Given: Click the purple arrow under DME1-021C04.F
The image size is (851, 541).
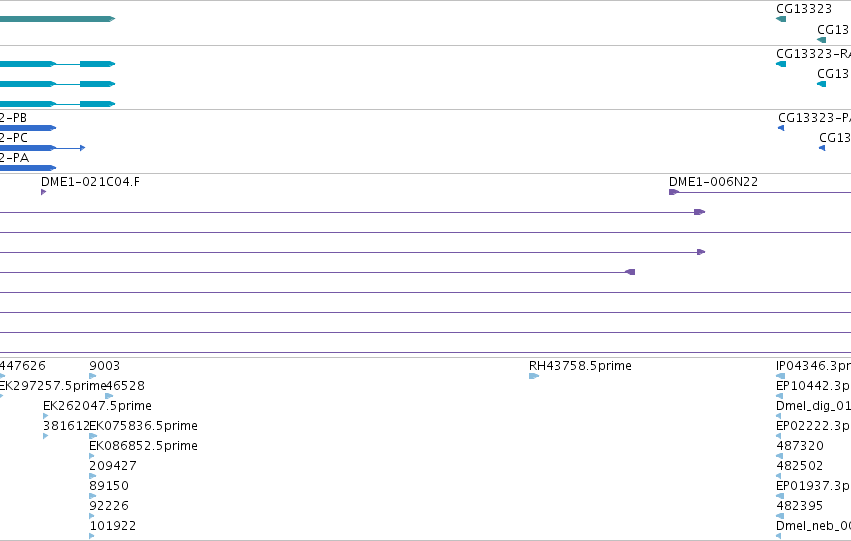Looking at the screenshot, I should point(43,192).
